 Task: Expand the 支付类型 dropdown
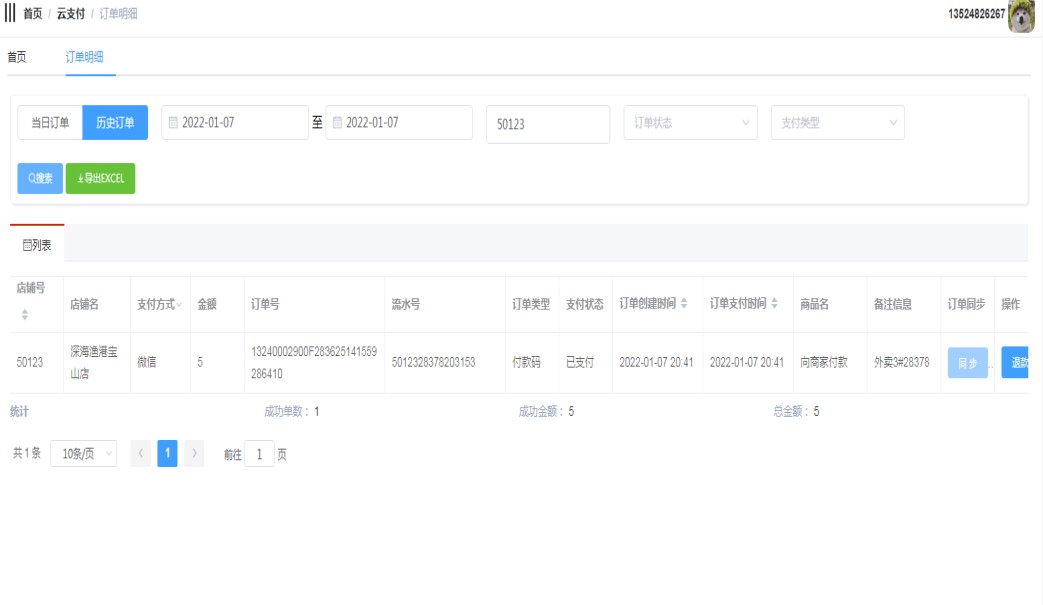pos(837,123)
